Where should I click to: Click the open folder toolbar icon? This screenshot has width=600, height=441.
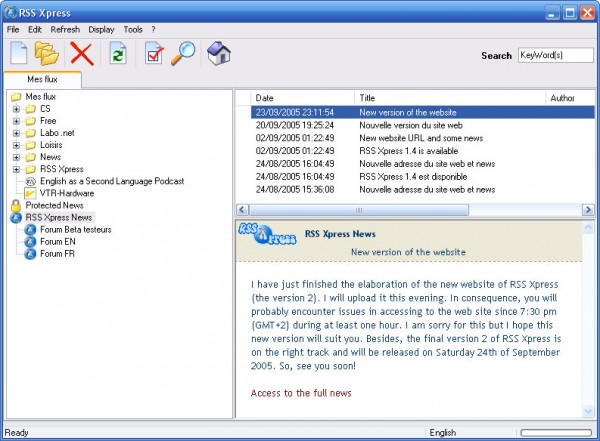pos(48,54)
